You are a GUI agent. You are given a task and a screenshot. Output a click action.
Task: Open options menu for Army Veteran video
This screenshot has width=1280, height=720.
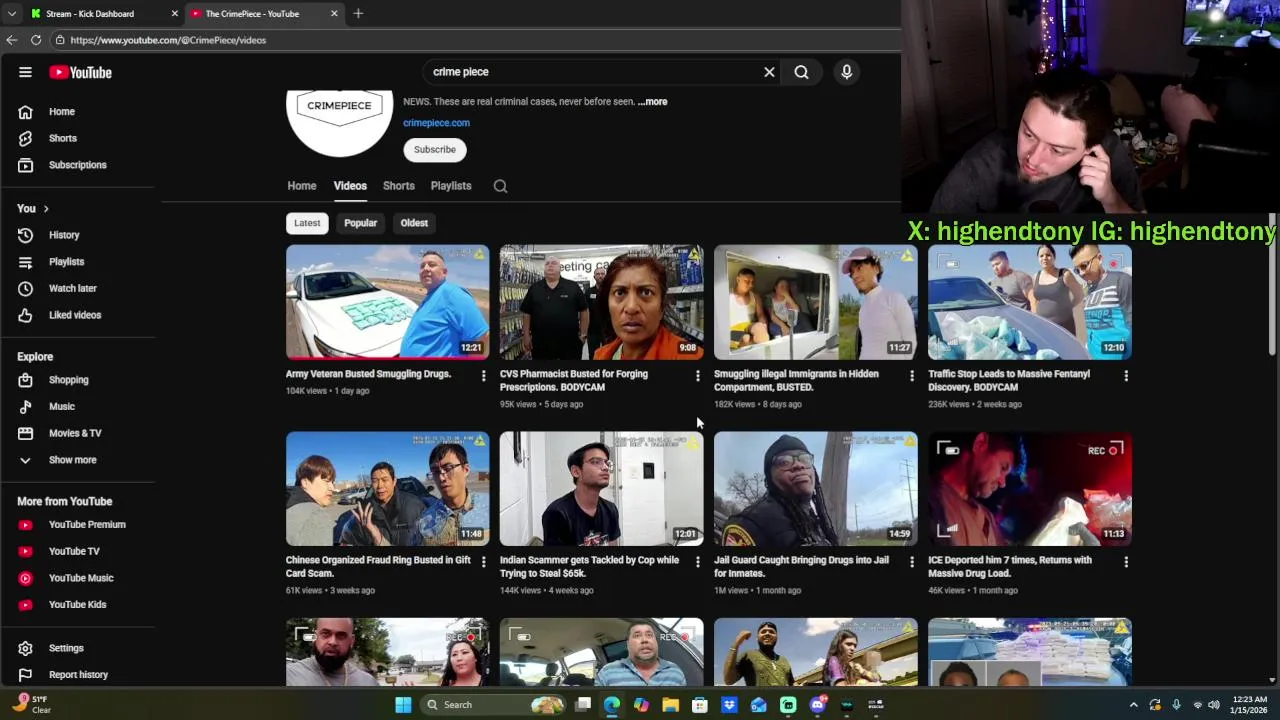[x=484, y=376]
